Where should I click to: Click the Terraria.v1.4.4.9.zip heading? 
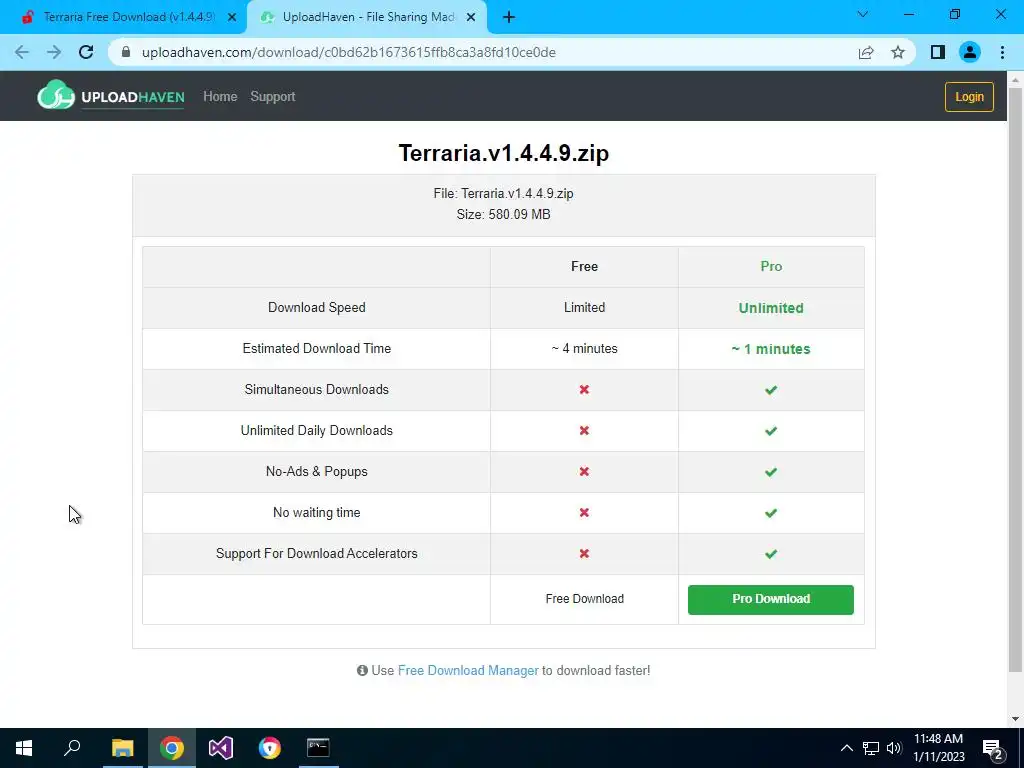tap(504, 153)
